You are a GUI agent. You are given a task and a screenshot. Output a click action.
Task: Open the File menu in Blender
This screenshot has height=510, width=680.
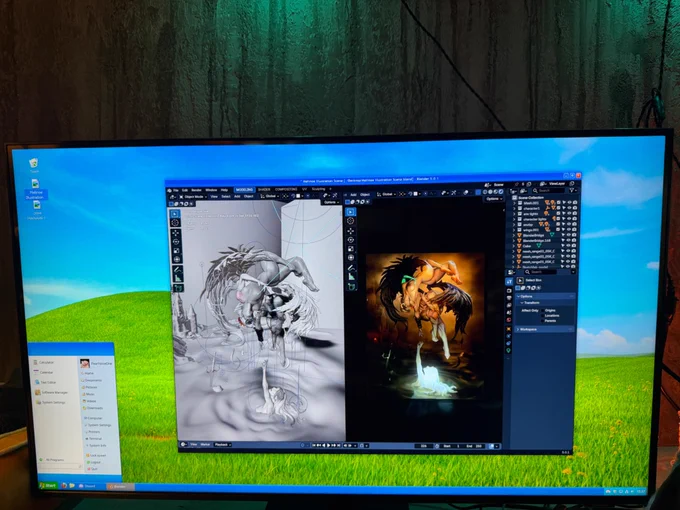(x=175, y=190)
